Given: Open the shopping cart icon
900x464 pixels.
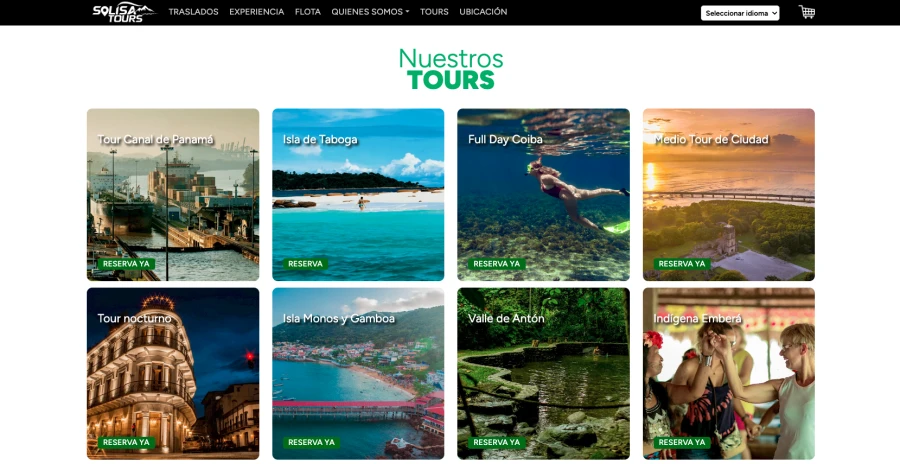Looking at the screenshot, I should (x=806, y=12).
